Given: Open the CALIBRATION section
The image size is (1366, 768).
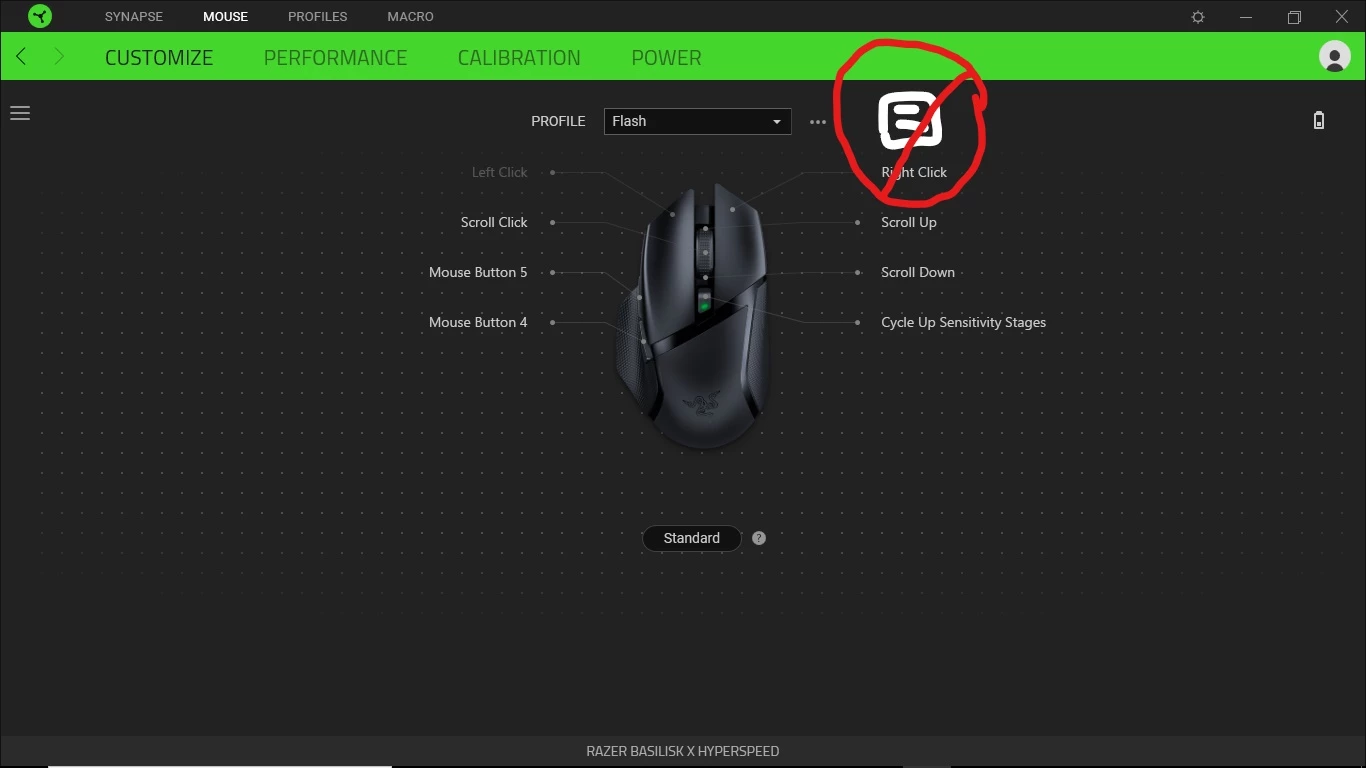Looking at the screenshot, I should (x=519, y=58).
